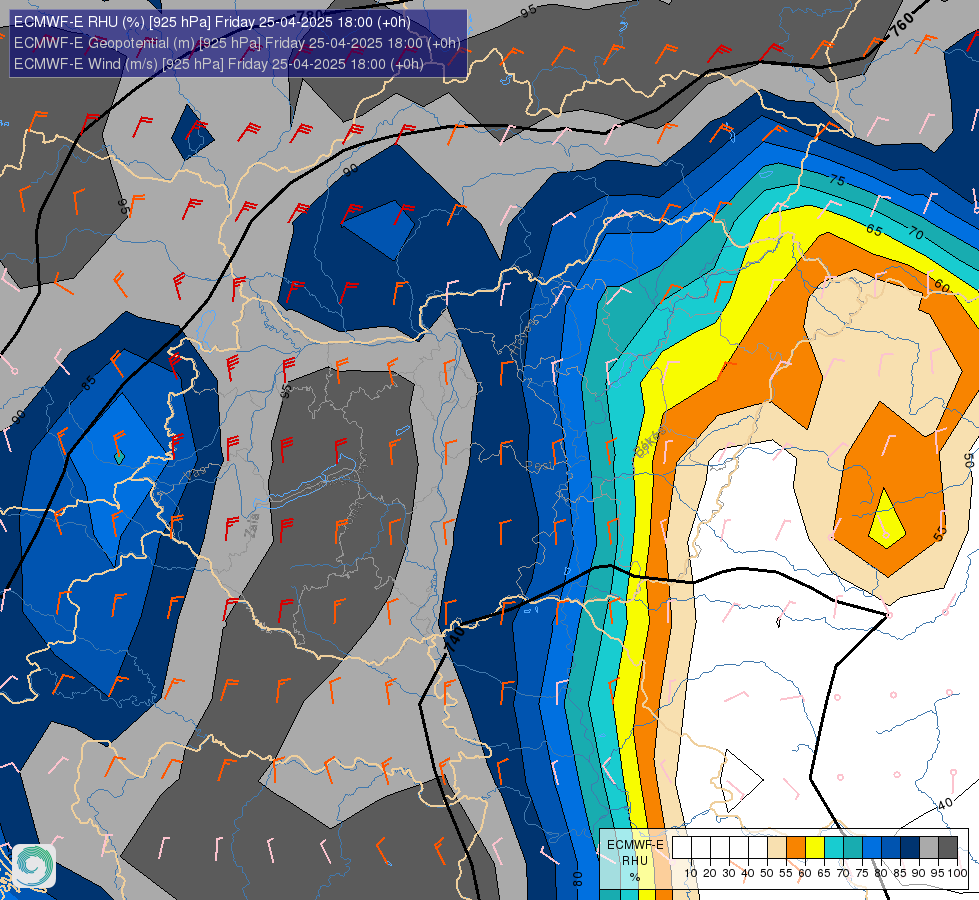Pick the teal 70–75 legend swatch
This screenshot has height=900, width=979.
(x=853, y=848)
